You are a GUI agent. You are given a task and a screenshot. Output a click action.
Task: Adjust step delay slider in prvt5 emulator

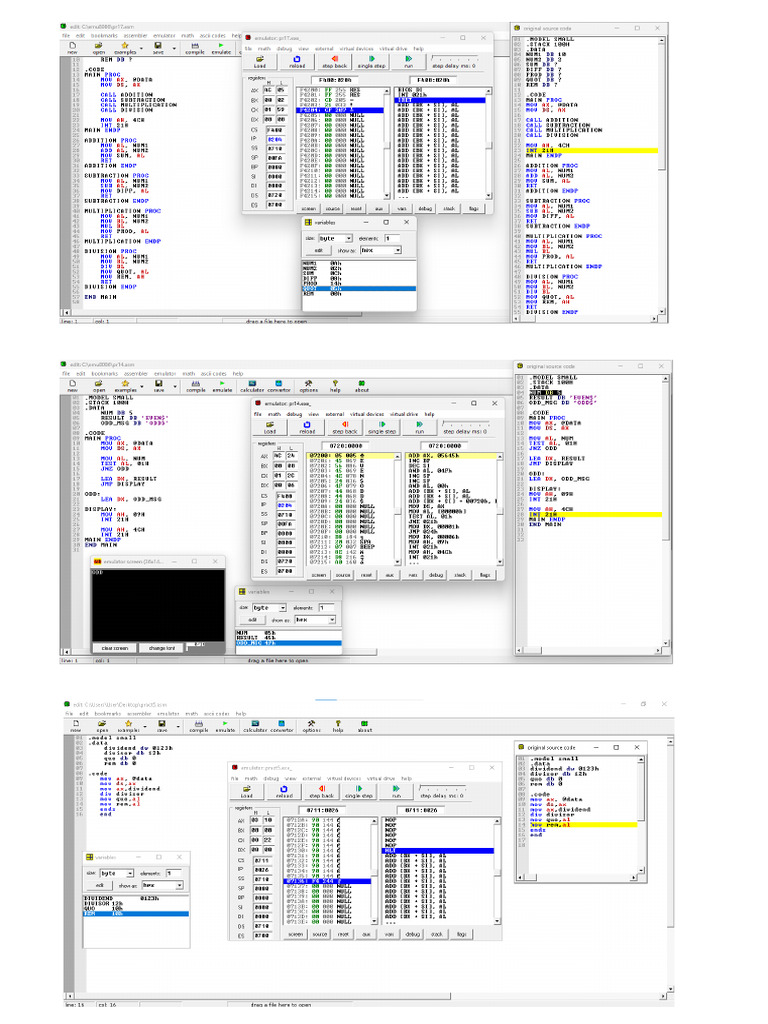click(445, 788)
